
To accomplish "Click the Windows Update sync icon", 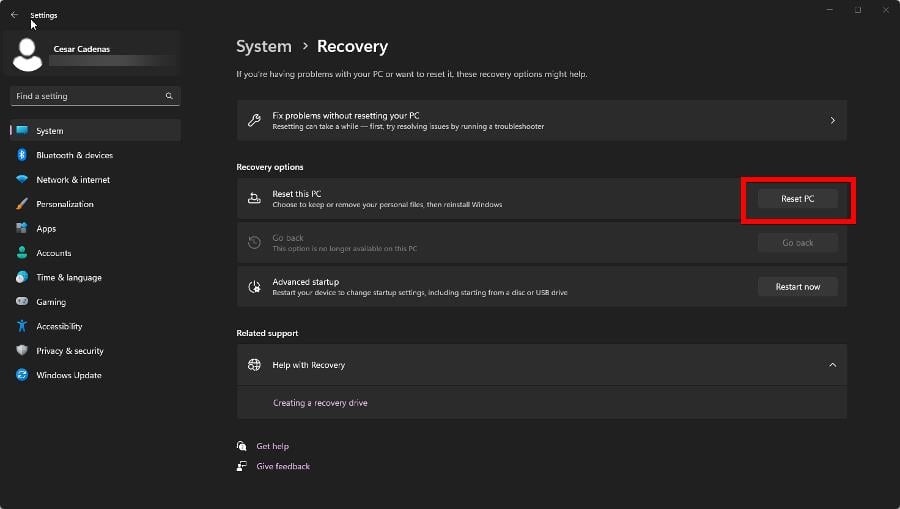I will point(22,375).
